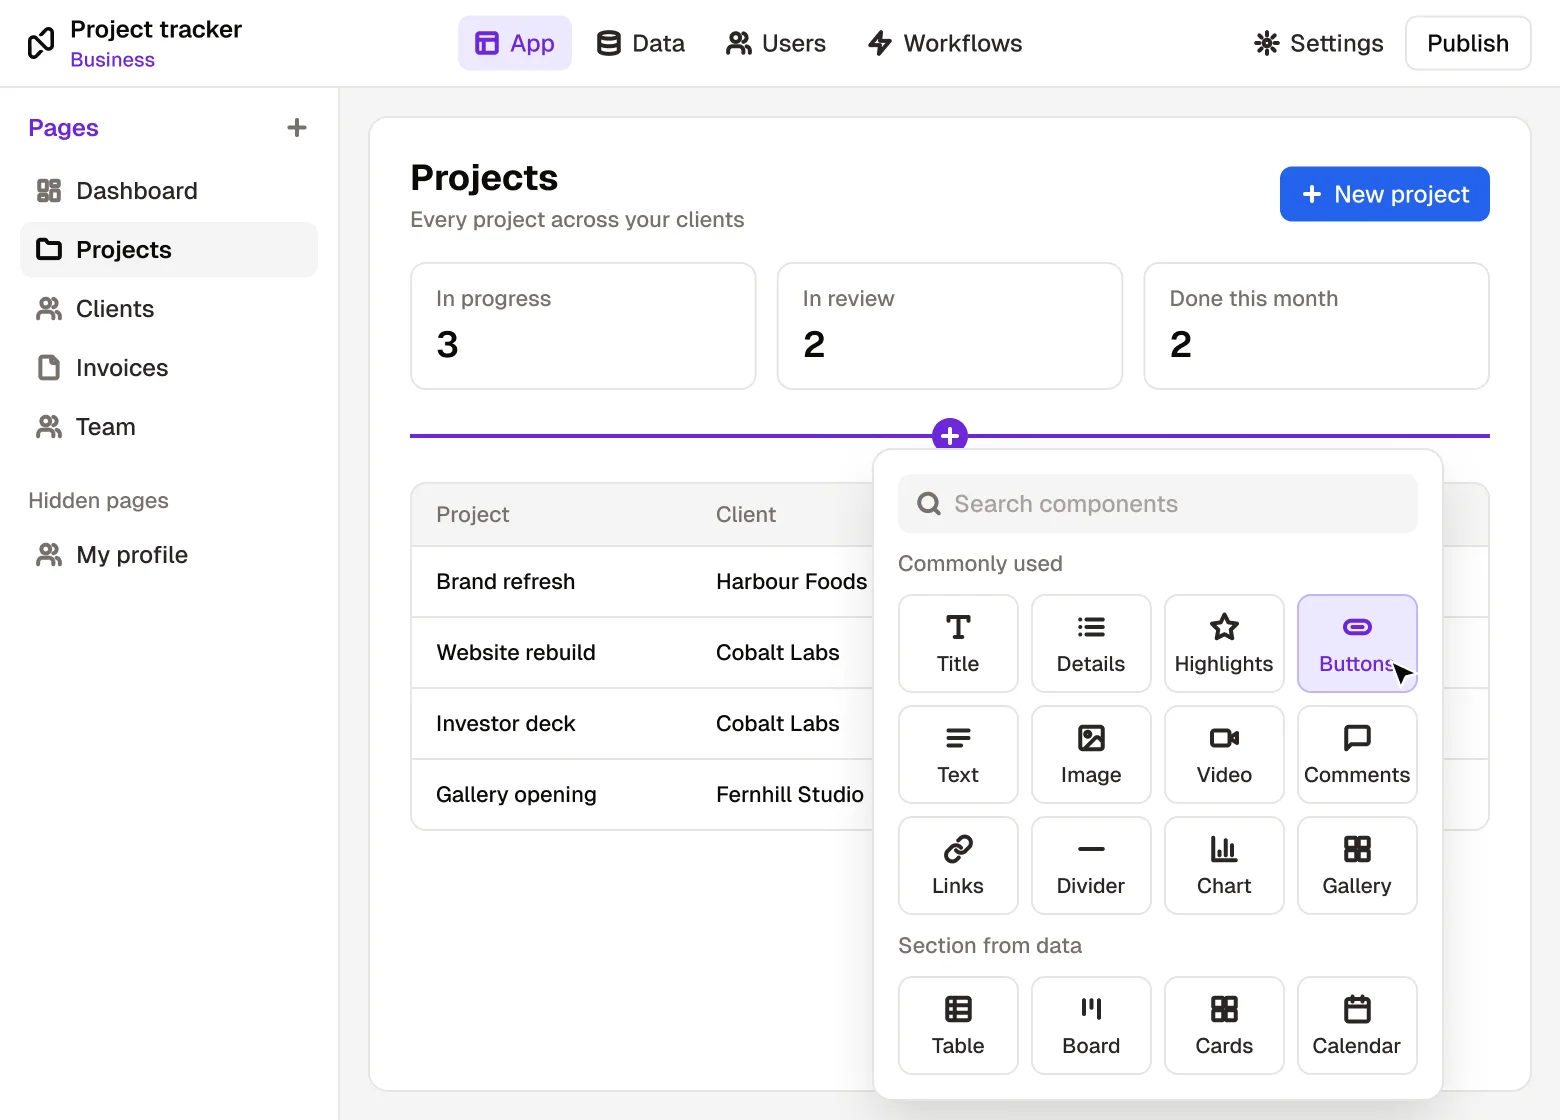This screenshot has height=1120, width=1560.
Task: Click the Client column header
Action: click(746, 515)
